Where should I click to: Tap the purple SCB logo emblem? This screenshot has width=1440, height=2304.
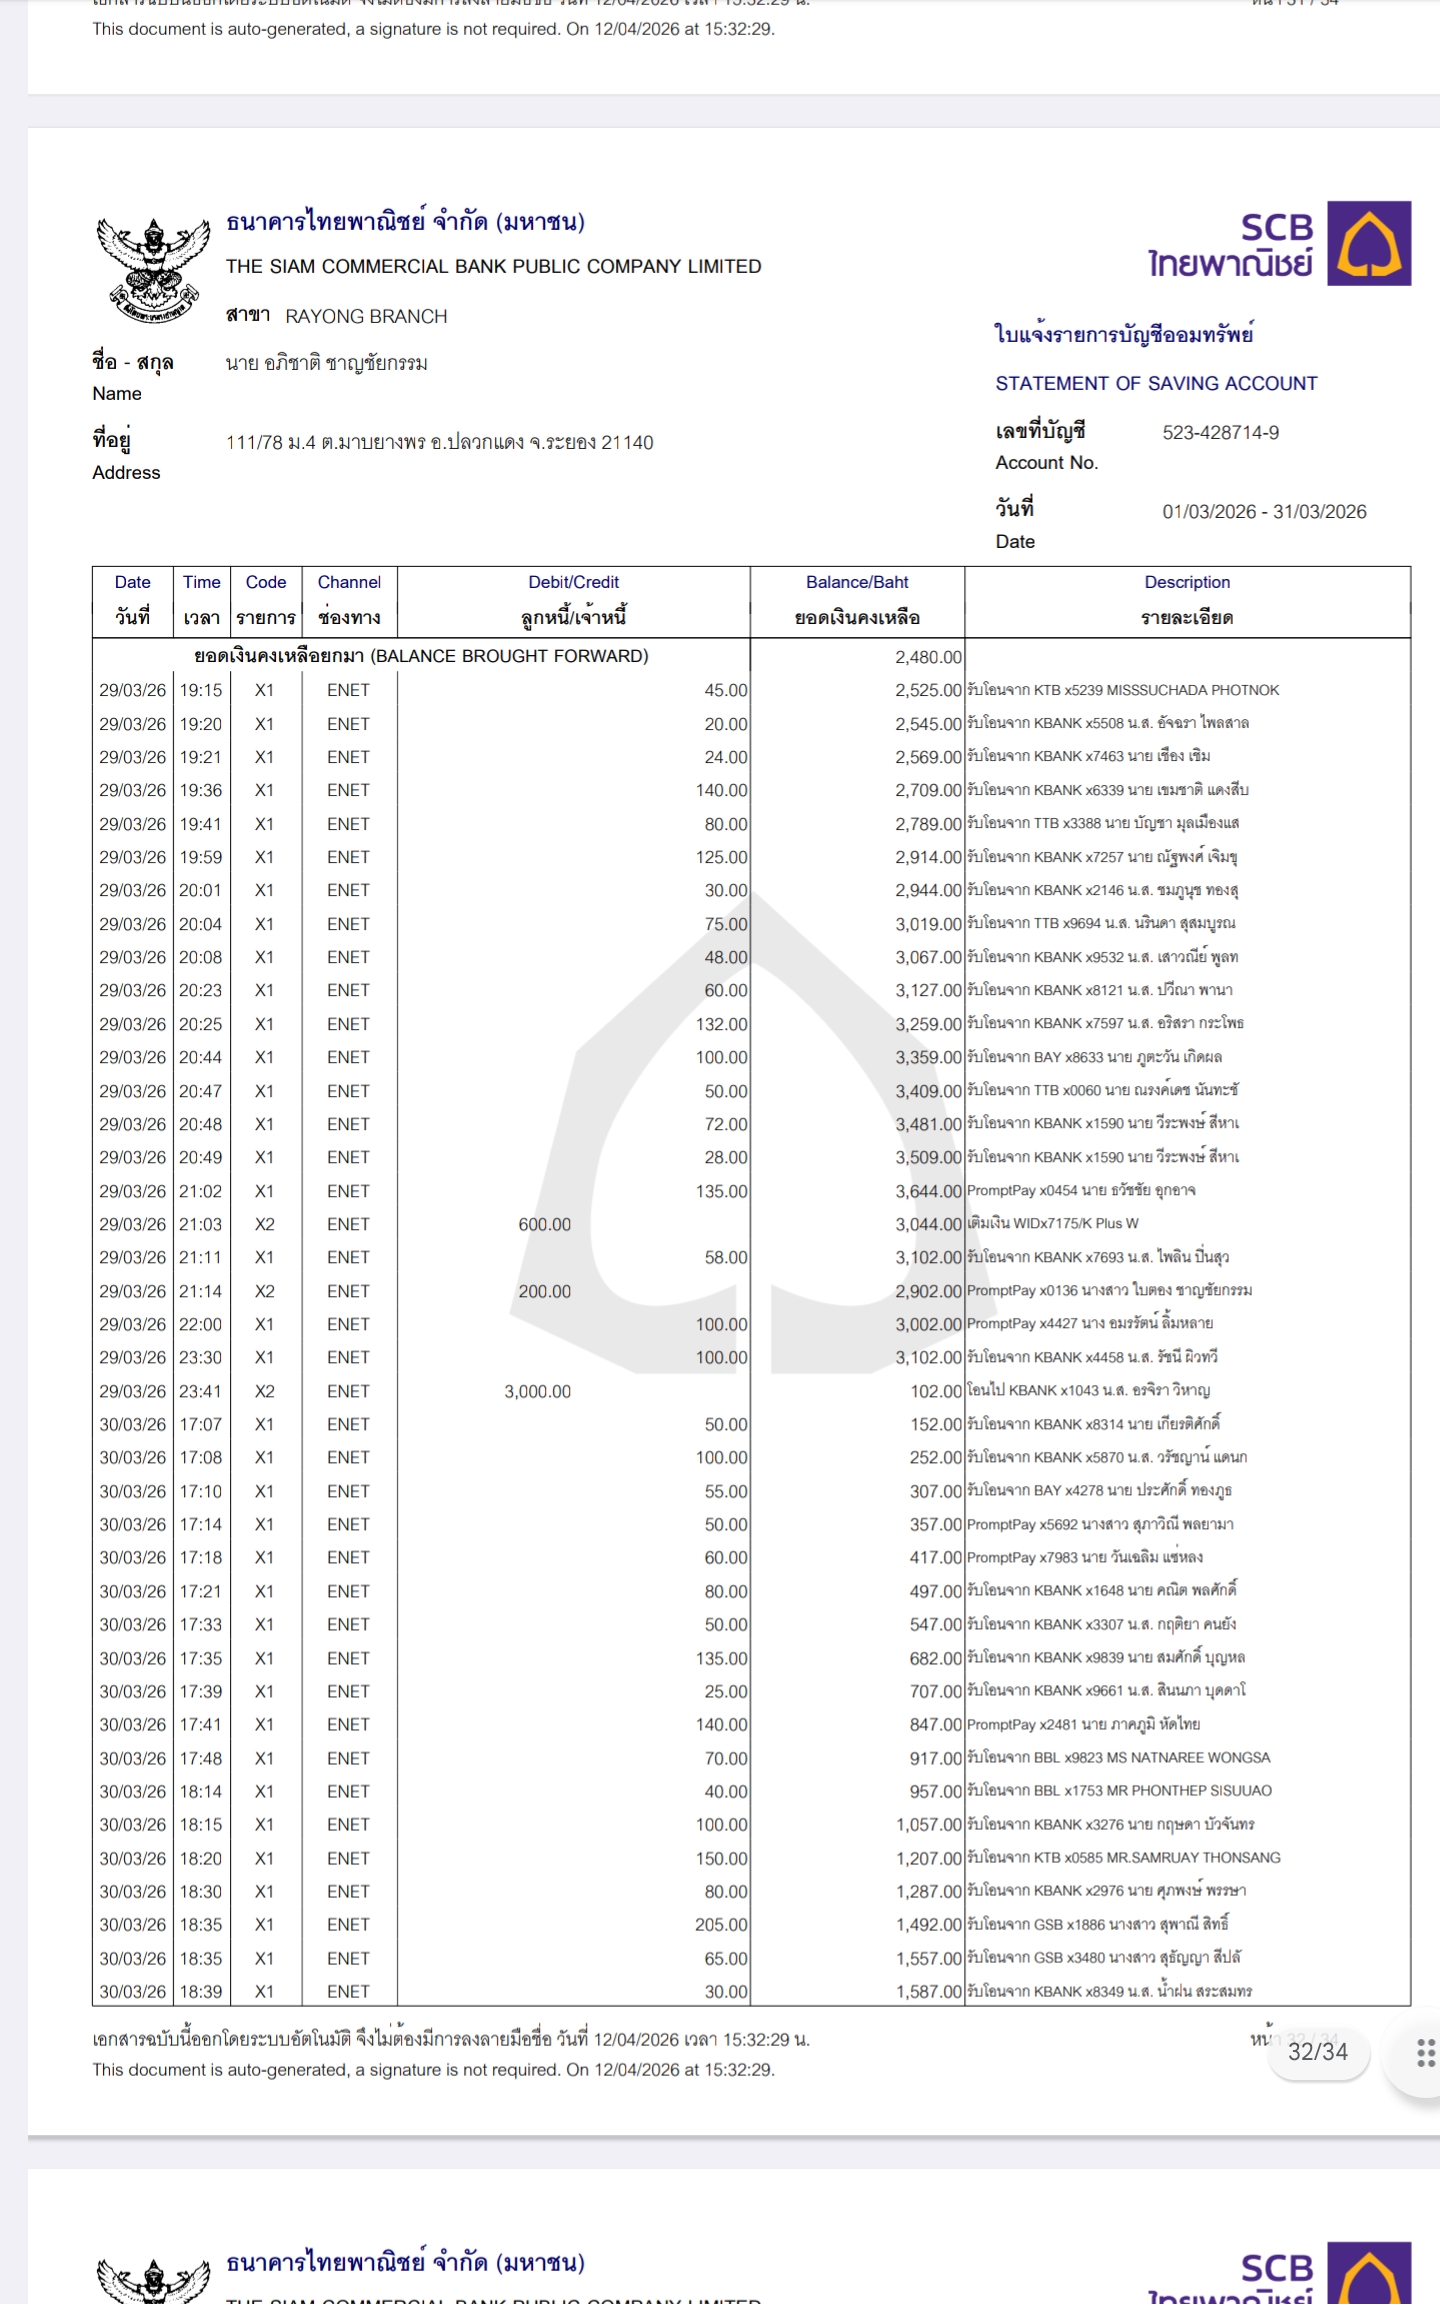click(1368, 244)
